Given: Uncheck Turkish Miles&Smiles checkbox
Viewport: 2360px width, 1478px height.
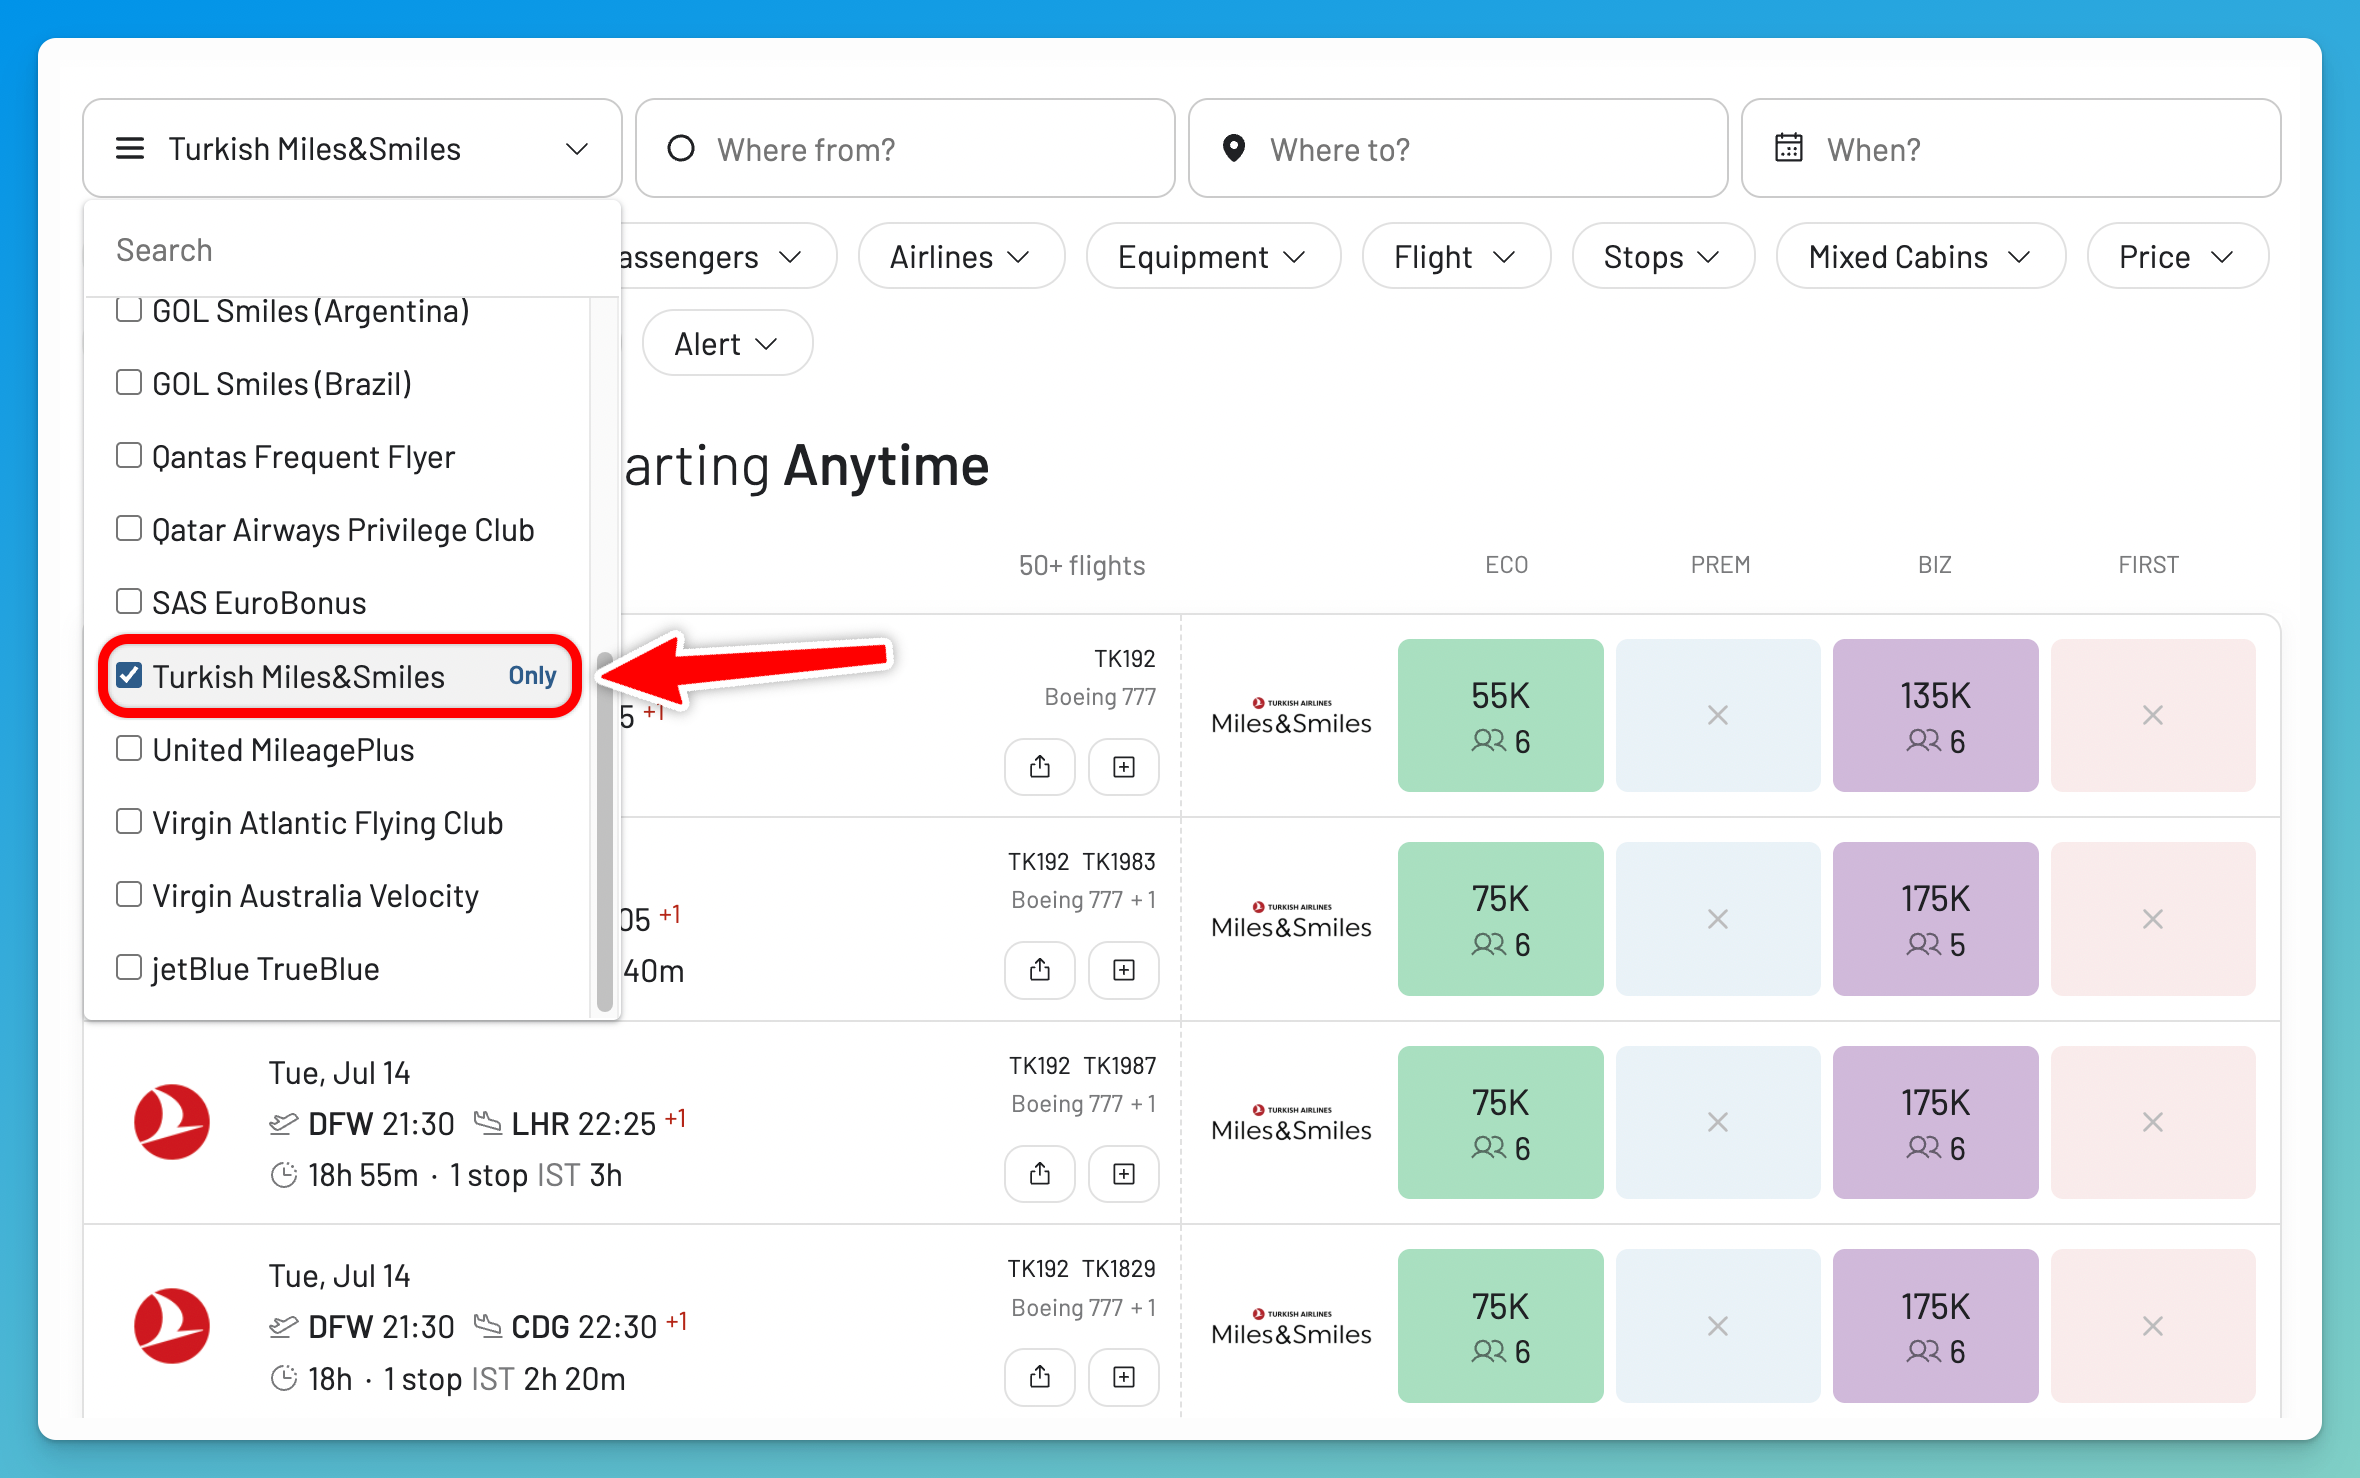Looking at the screenshot, I should [x=129, y=675].
